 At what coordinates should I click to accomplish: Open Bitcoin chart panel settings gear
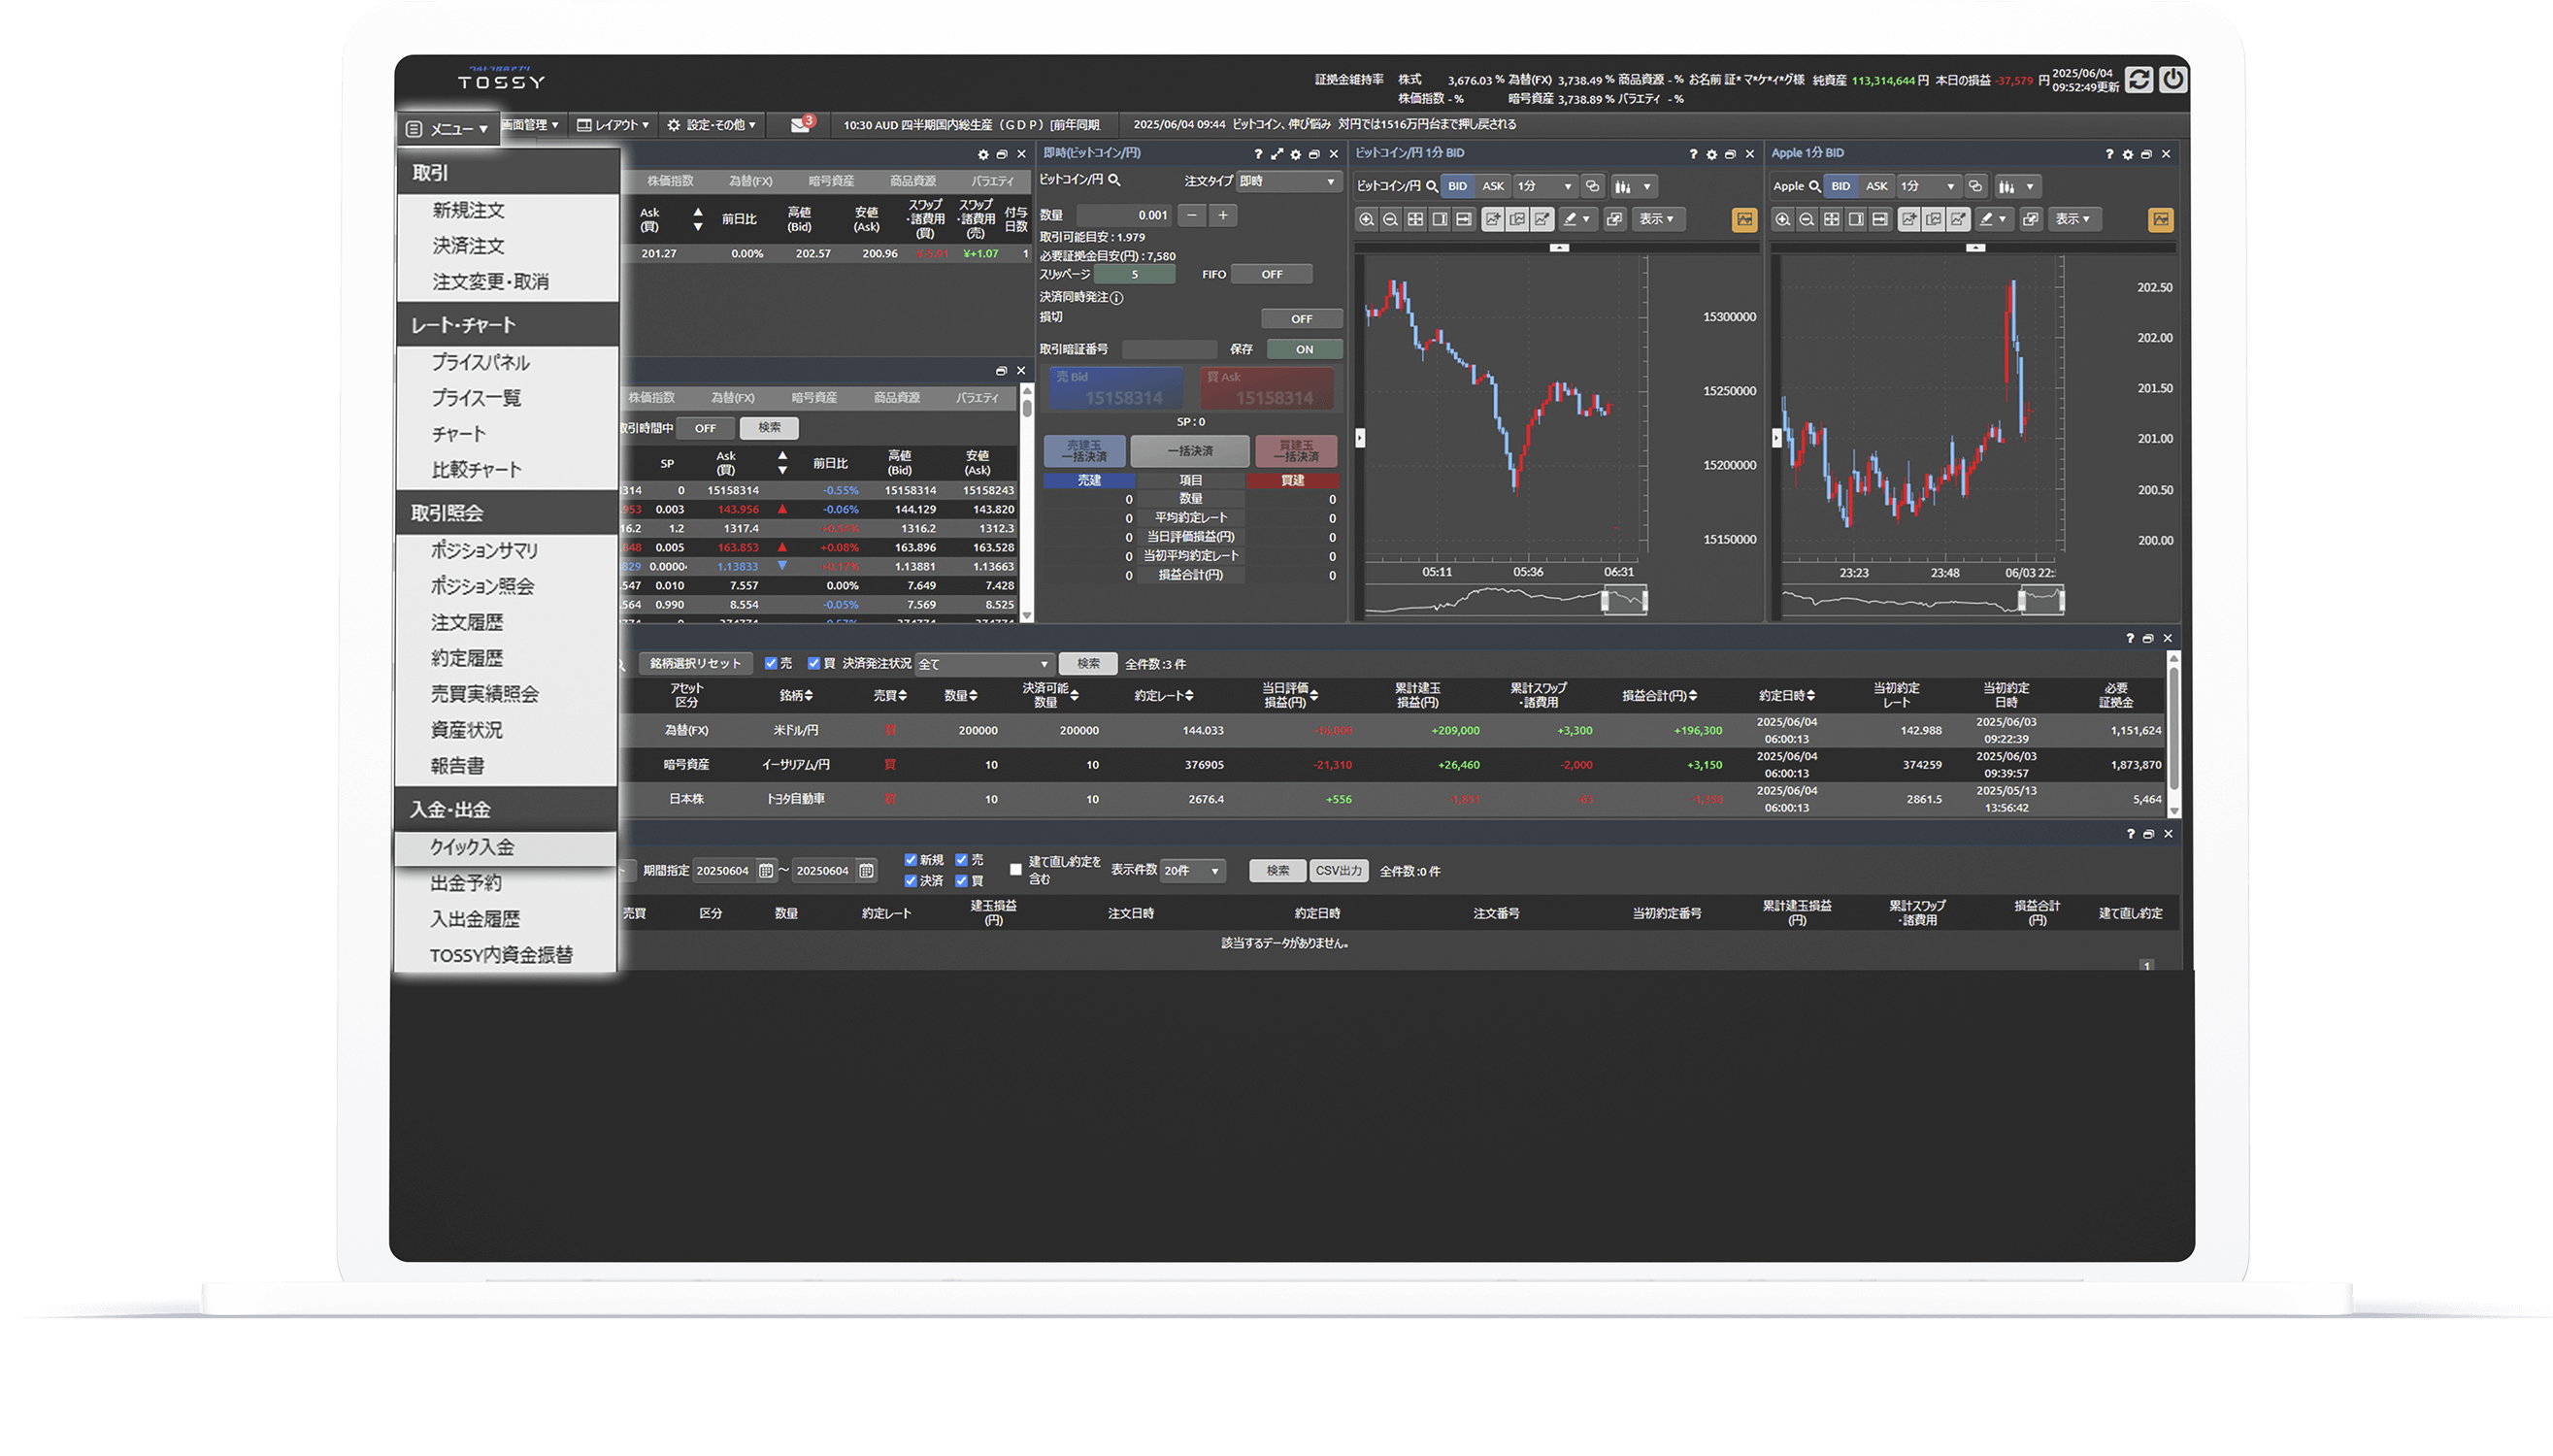click(1711, 154)
